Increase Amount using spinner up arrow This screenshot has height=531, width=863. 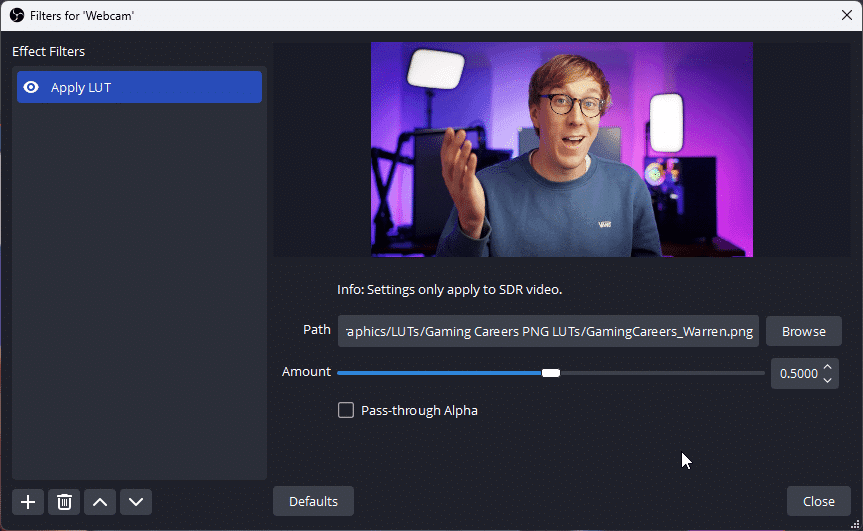point(827,368)
